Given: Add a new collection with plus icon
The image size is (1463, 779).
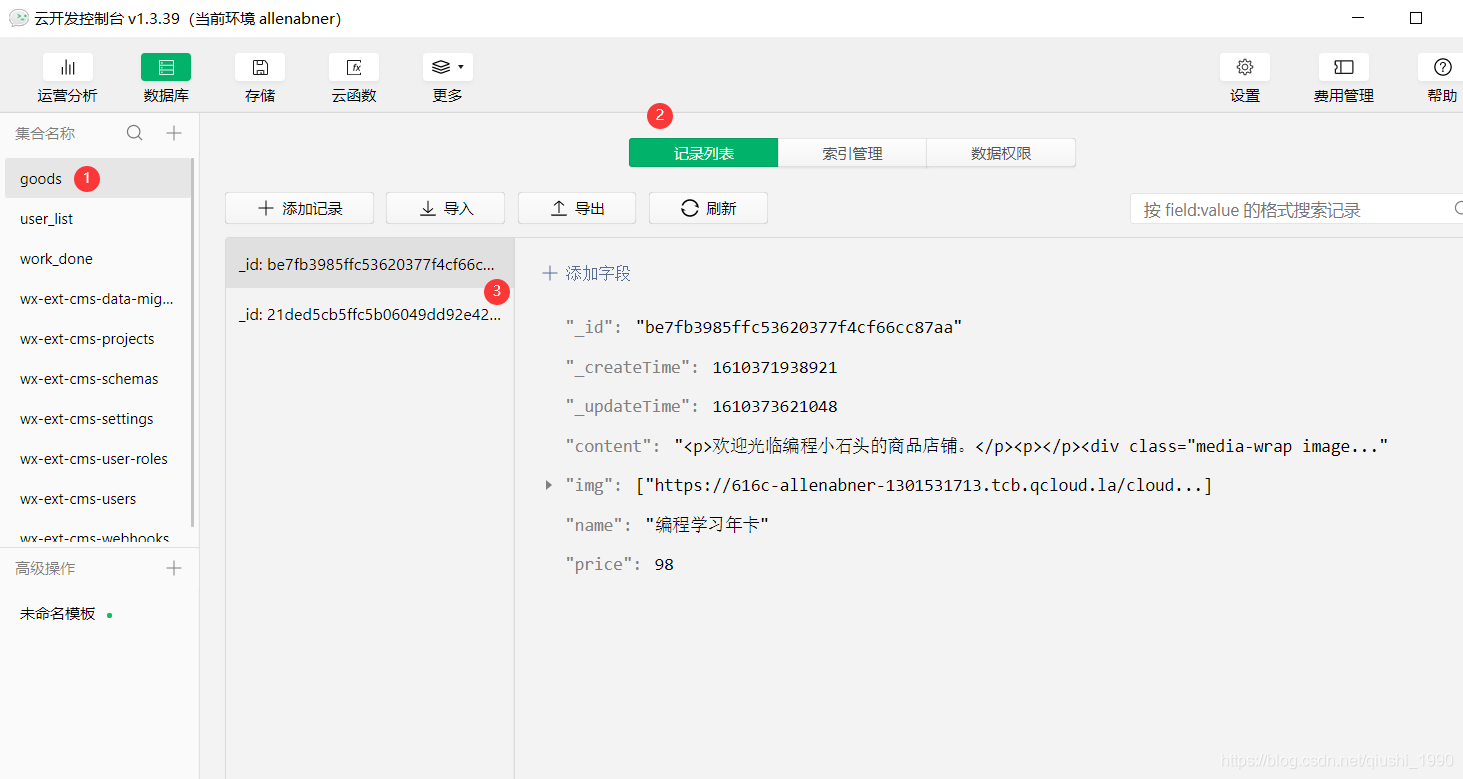Looking at the screenshot, I should (174, 133).
